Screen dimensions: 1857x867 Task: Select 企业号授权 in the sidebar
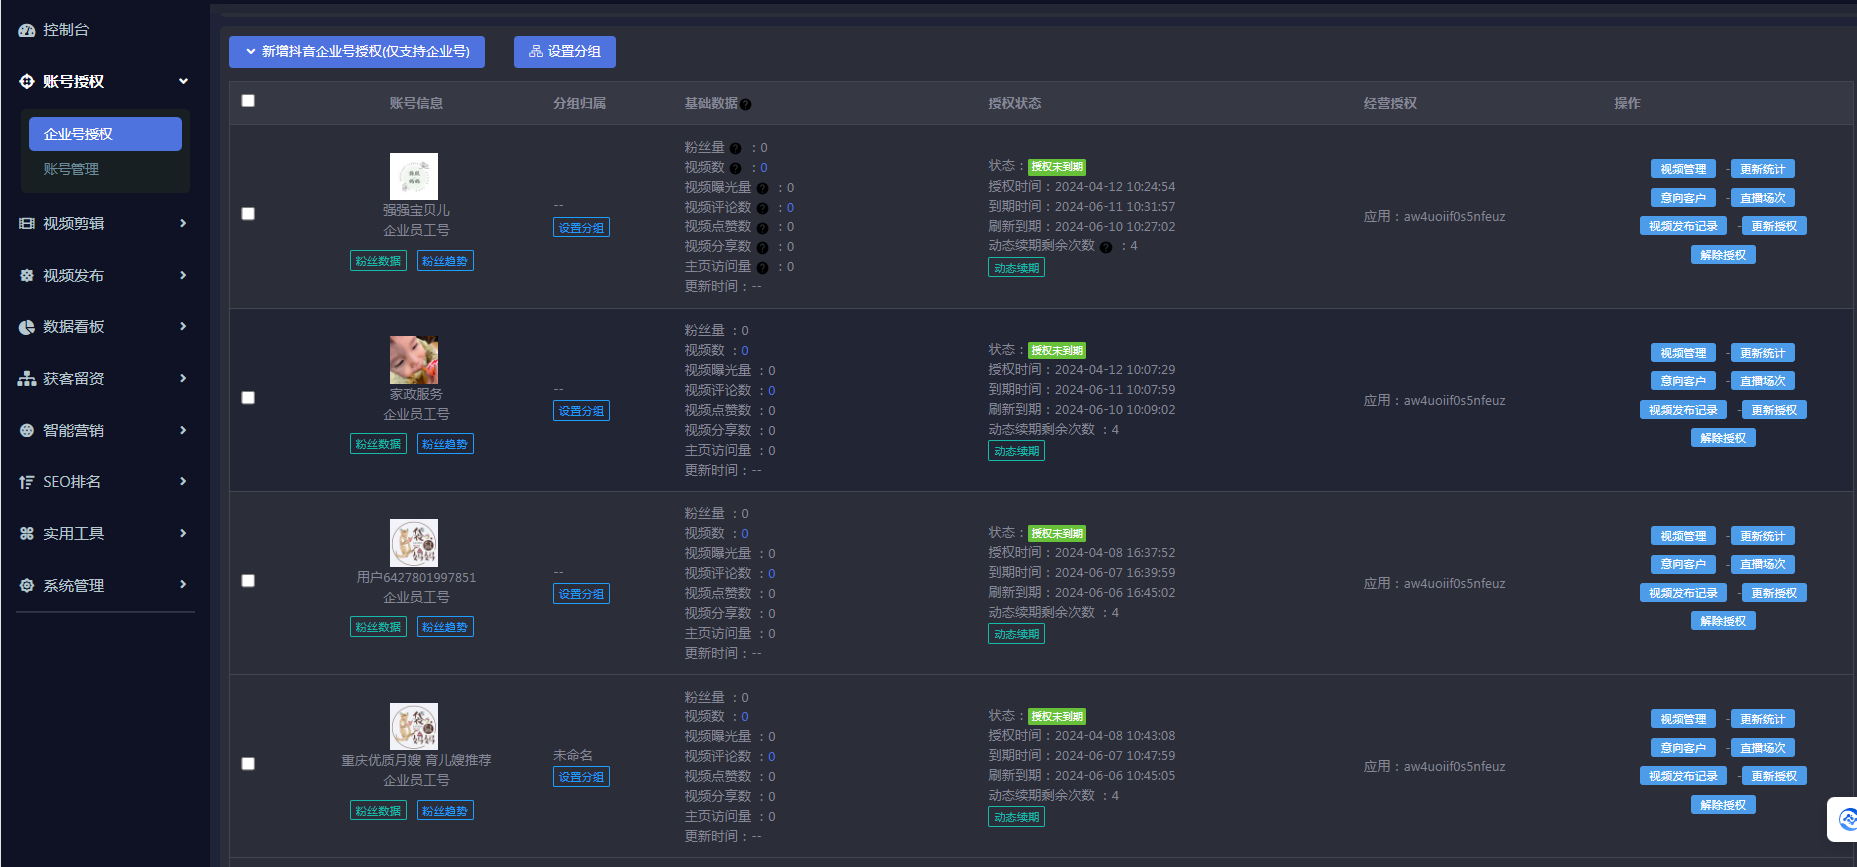tap(105, 134)
